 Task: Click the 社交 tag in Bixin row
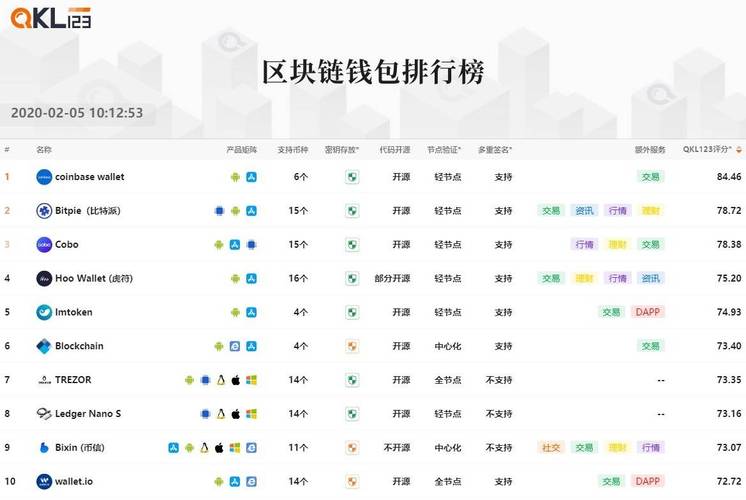tap(551, 448)
